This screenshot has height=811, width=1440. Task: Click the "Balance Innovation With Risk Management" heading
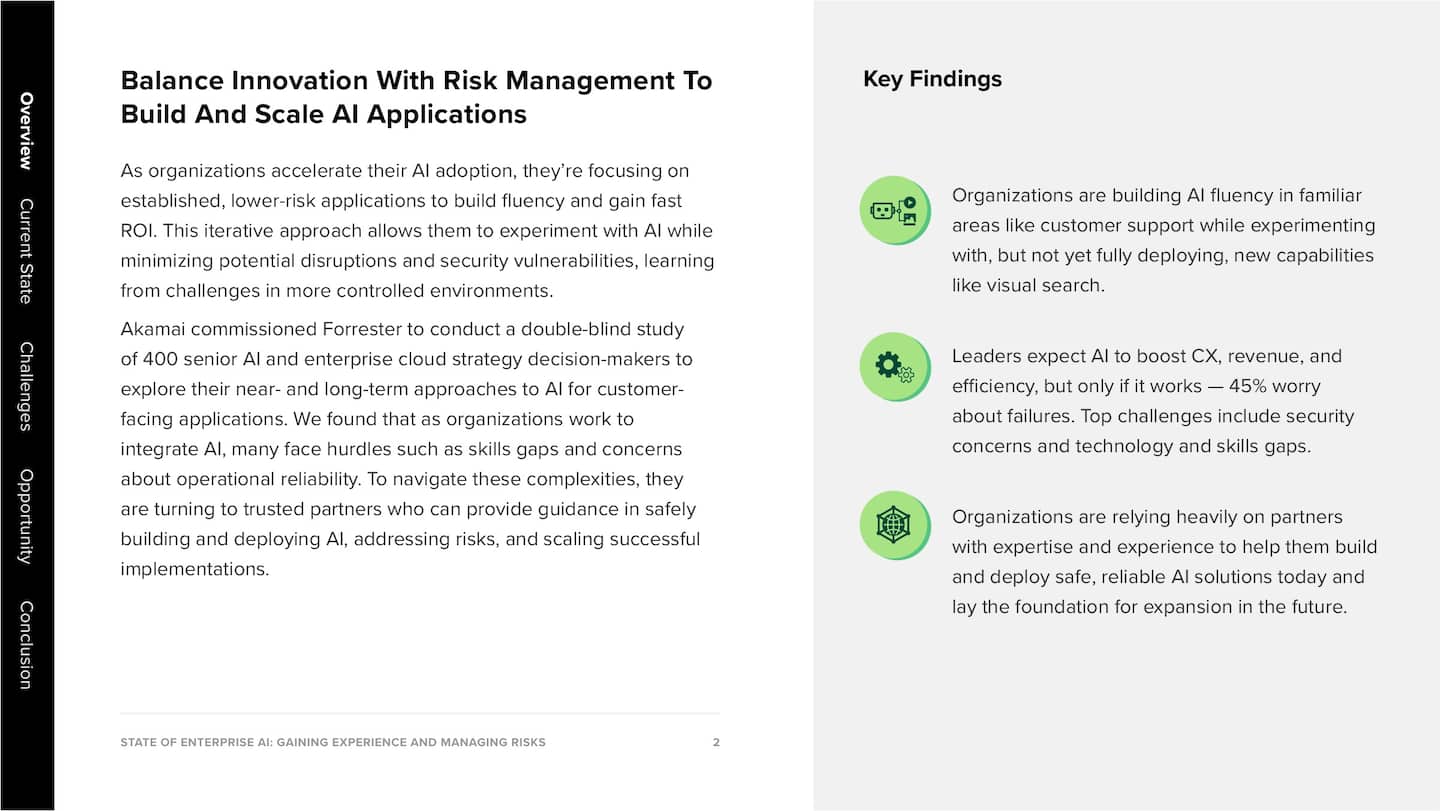416,97
